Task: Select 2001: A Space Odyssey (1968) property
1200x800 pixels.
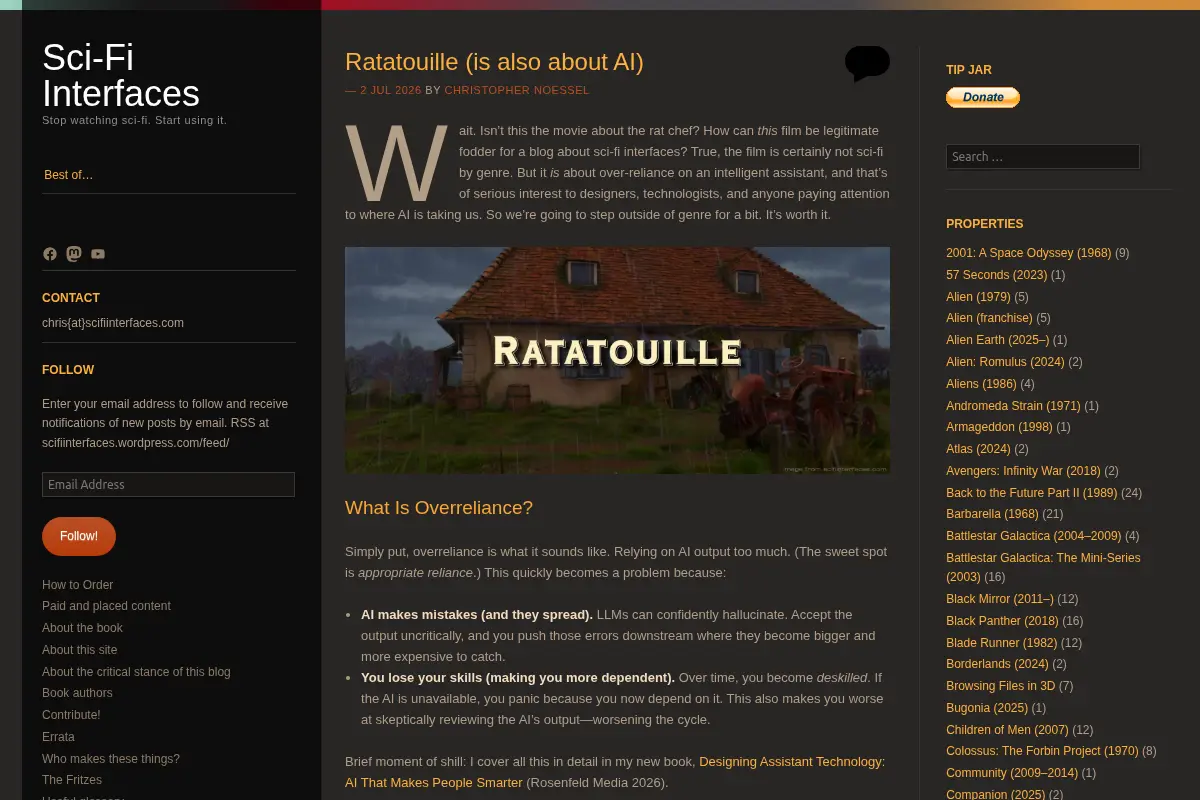Action: [1029, 253]
